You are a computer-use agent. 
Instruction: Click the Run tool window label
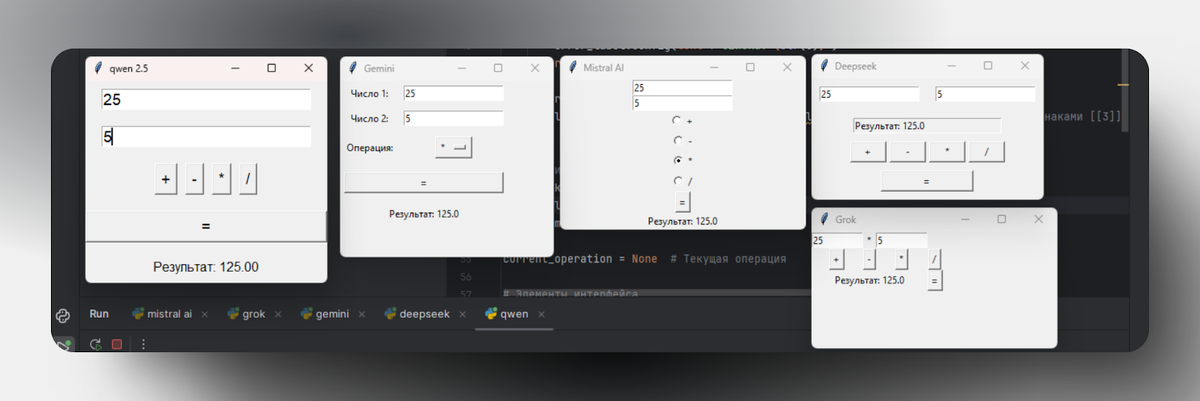[x=99, y=314]
